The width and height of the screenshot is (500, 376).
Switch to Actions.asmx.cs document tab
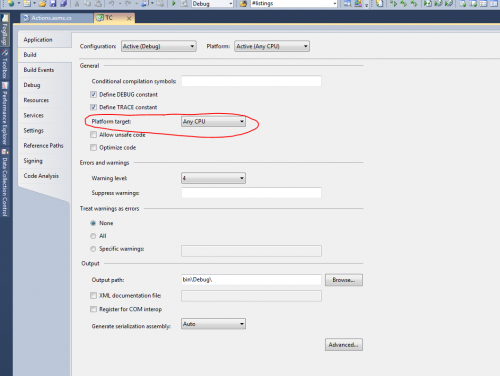click(x=57, y=18)
